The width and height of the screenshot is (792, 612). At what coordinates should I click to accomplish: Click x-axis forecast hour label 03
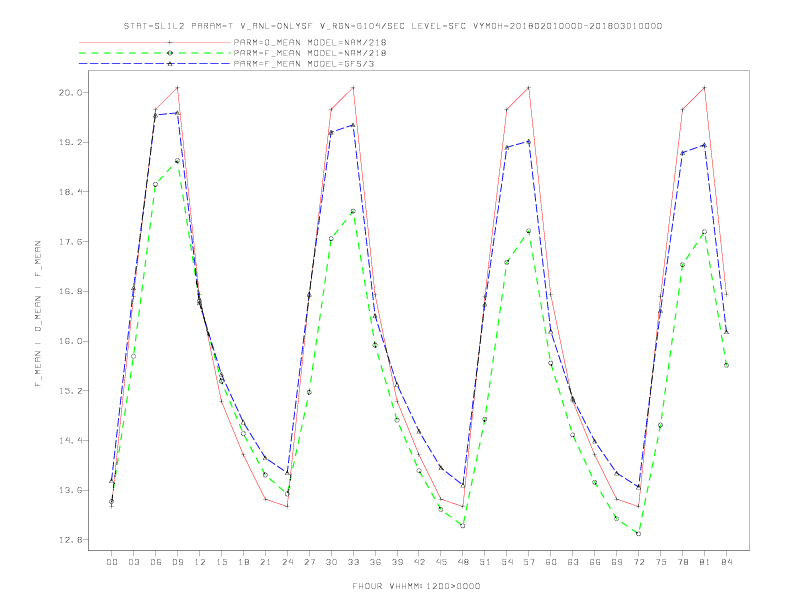pos(134,562)
